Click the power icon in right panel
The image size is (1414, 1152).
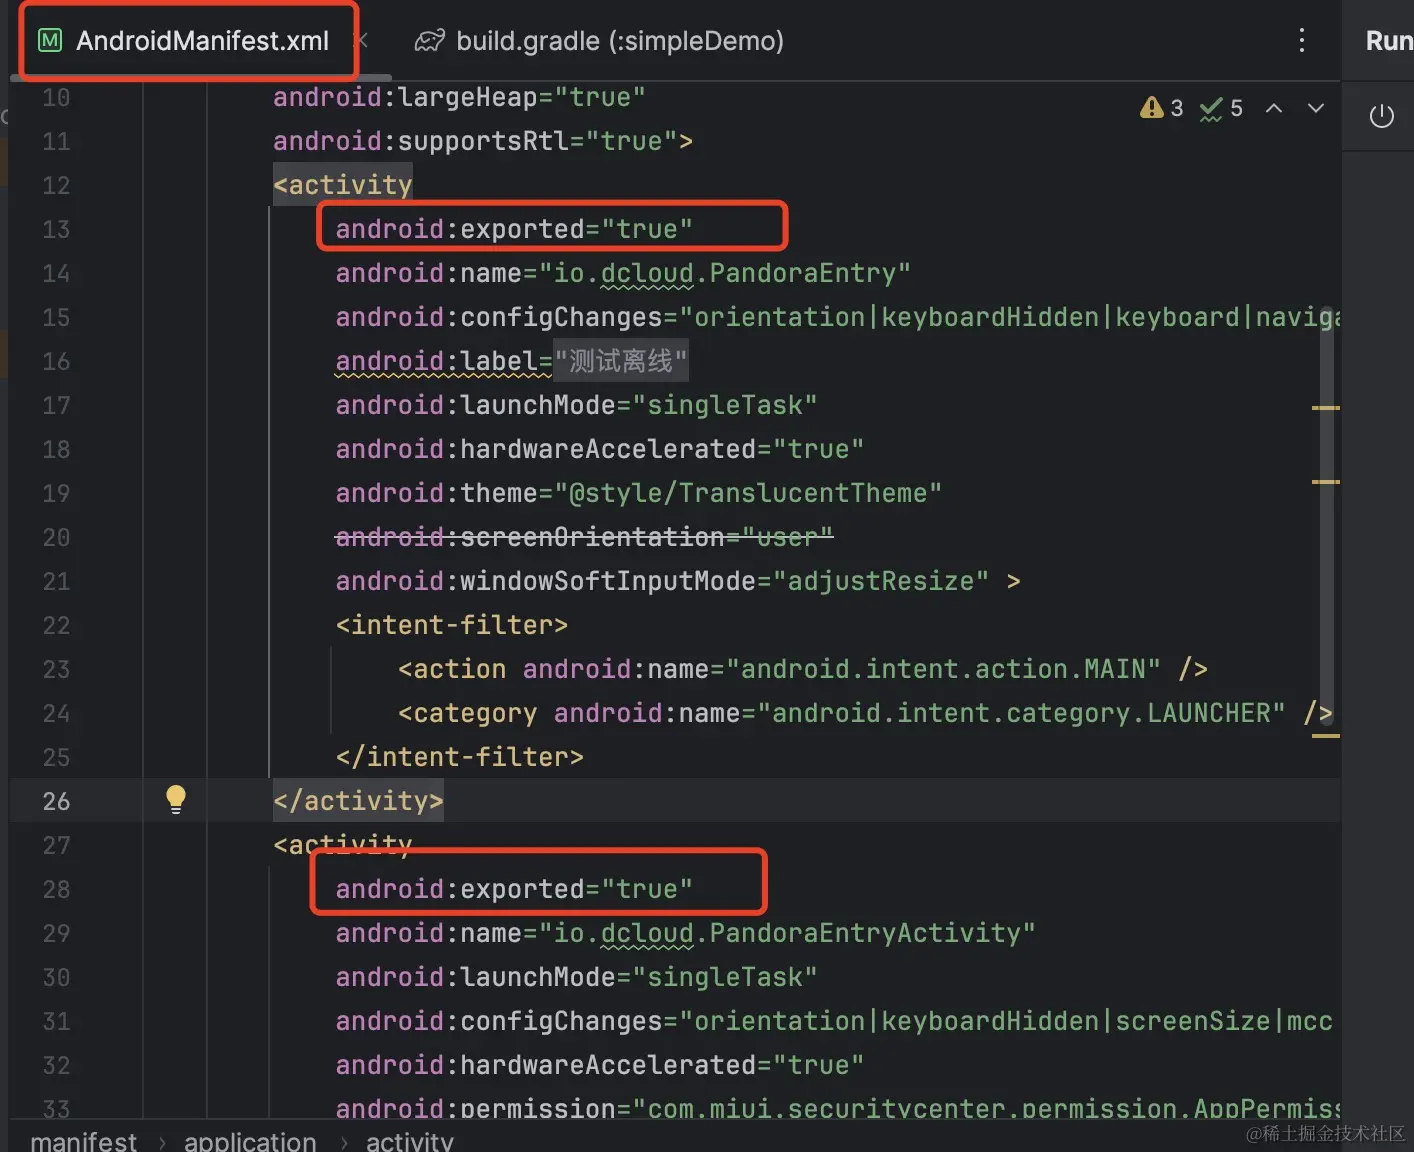[x=1381, y=116]
